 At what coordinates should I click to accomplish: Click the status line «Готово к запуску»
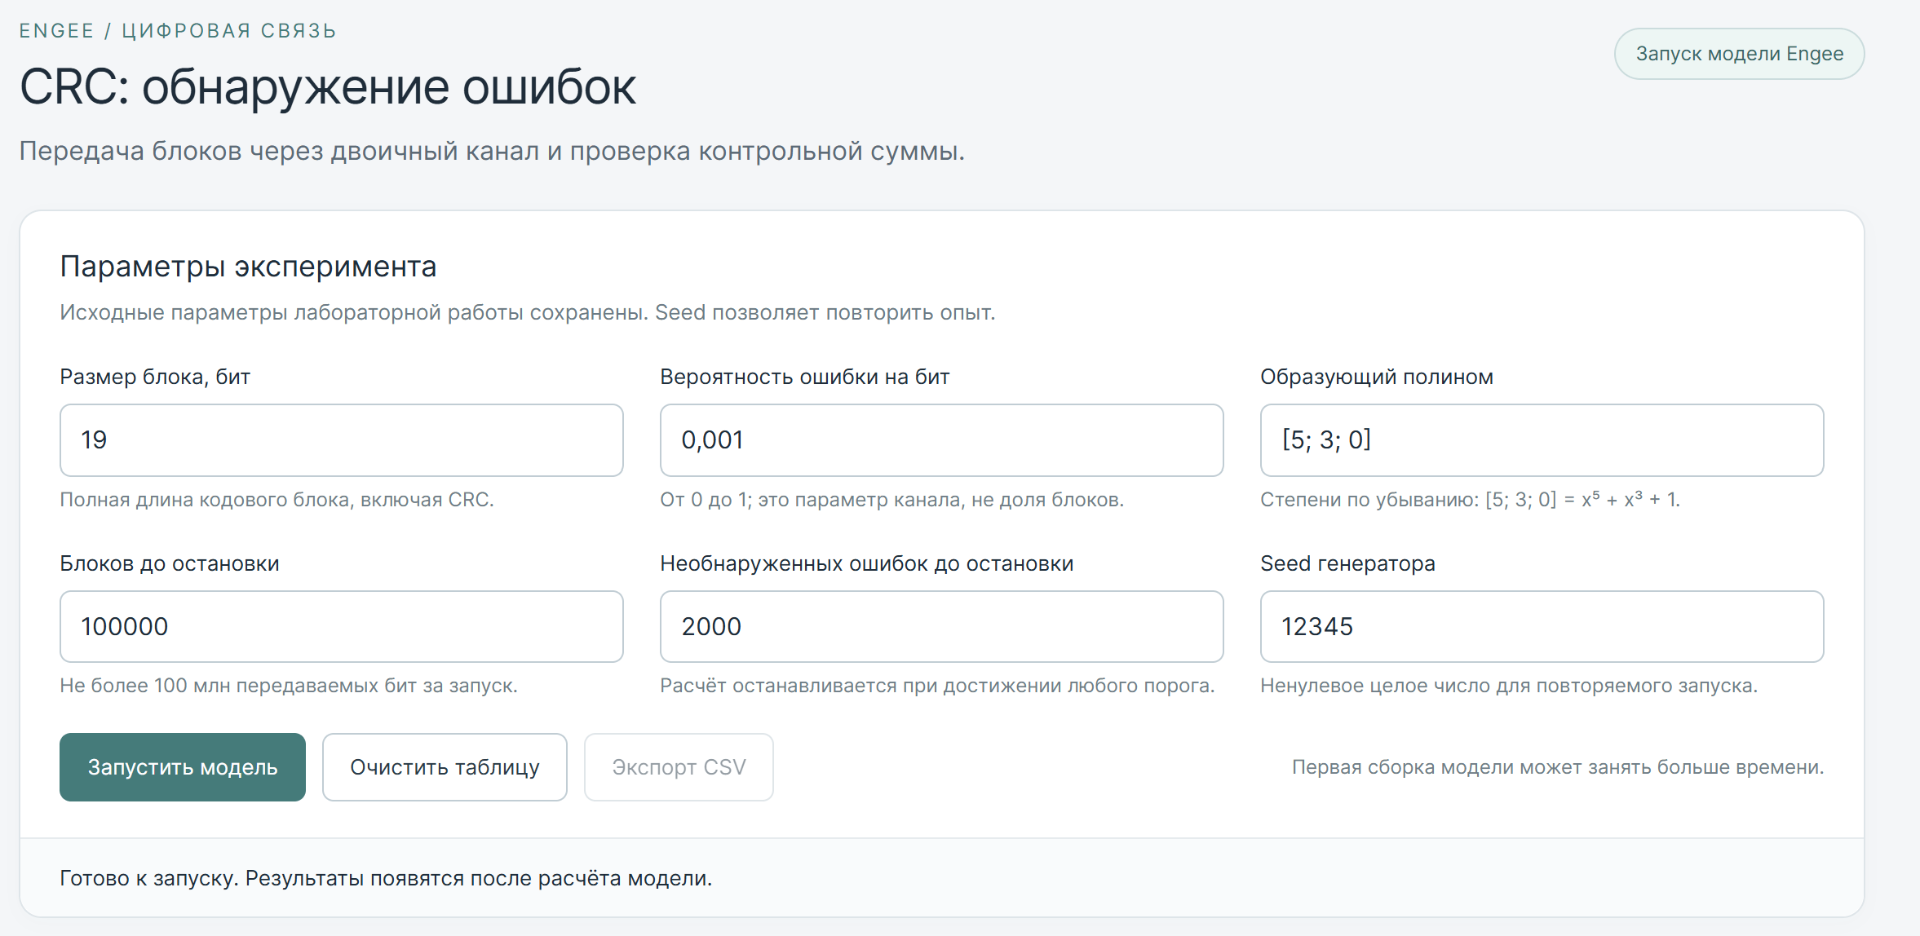386,878
